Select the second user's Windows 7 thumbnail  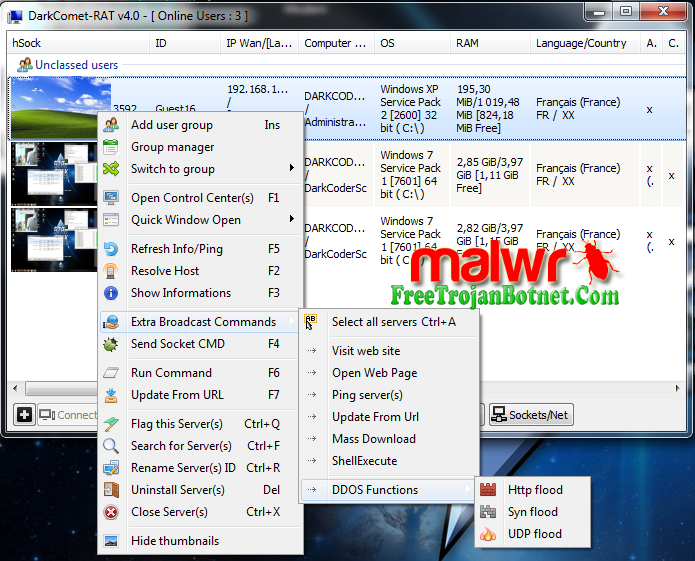[x=54, y=174]
